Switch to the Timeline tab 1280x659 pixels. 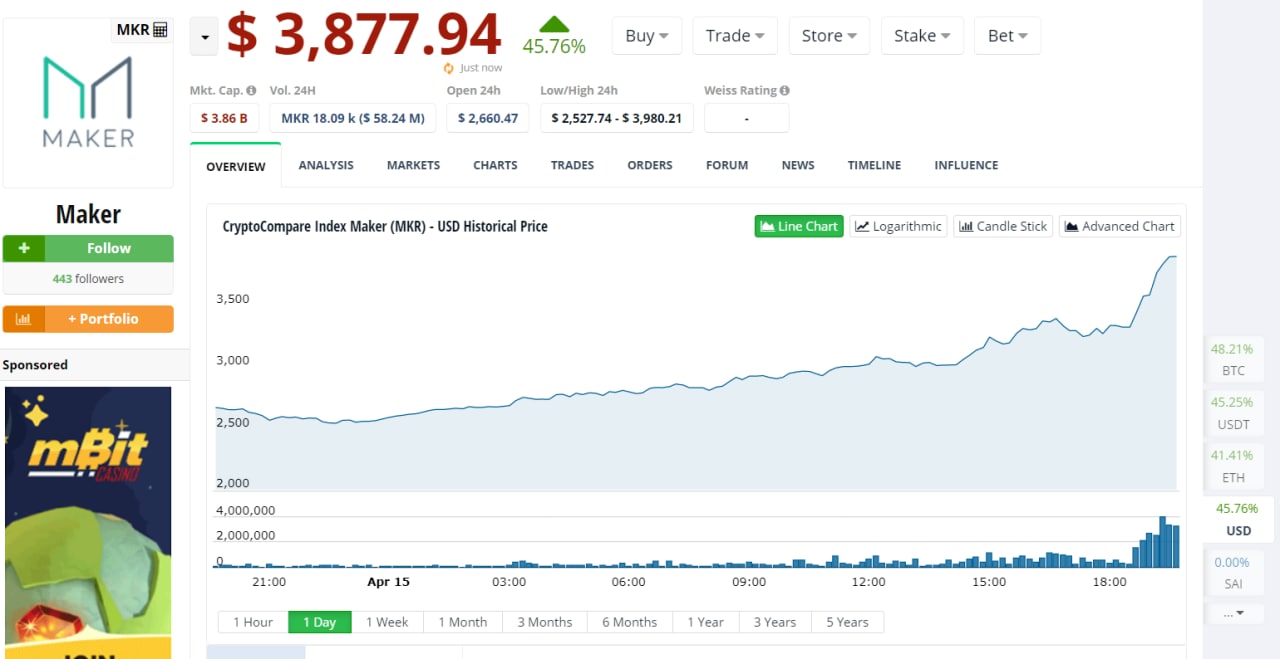coord(874,165)
